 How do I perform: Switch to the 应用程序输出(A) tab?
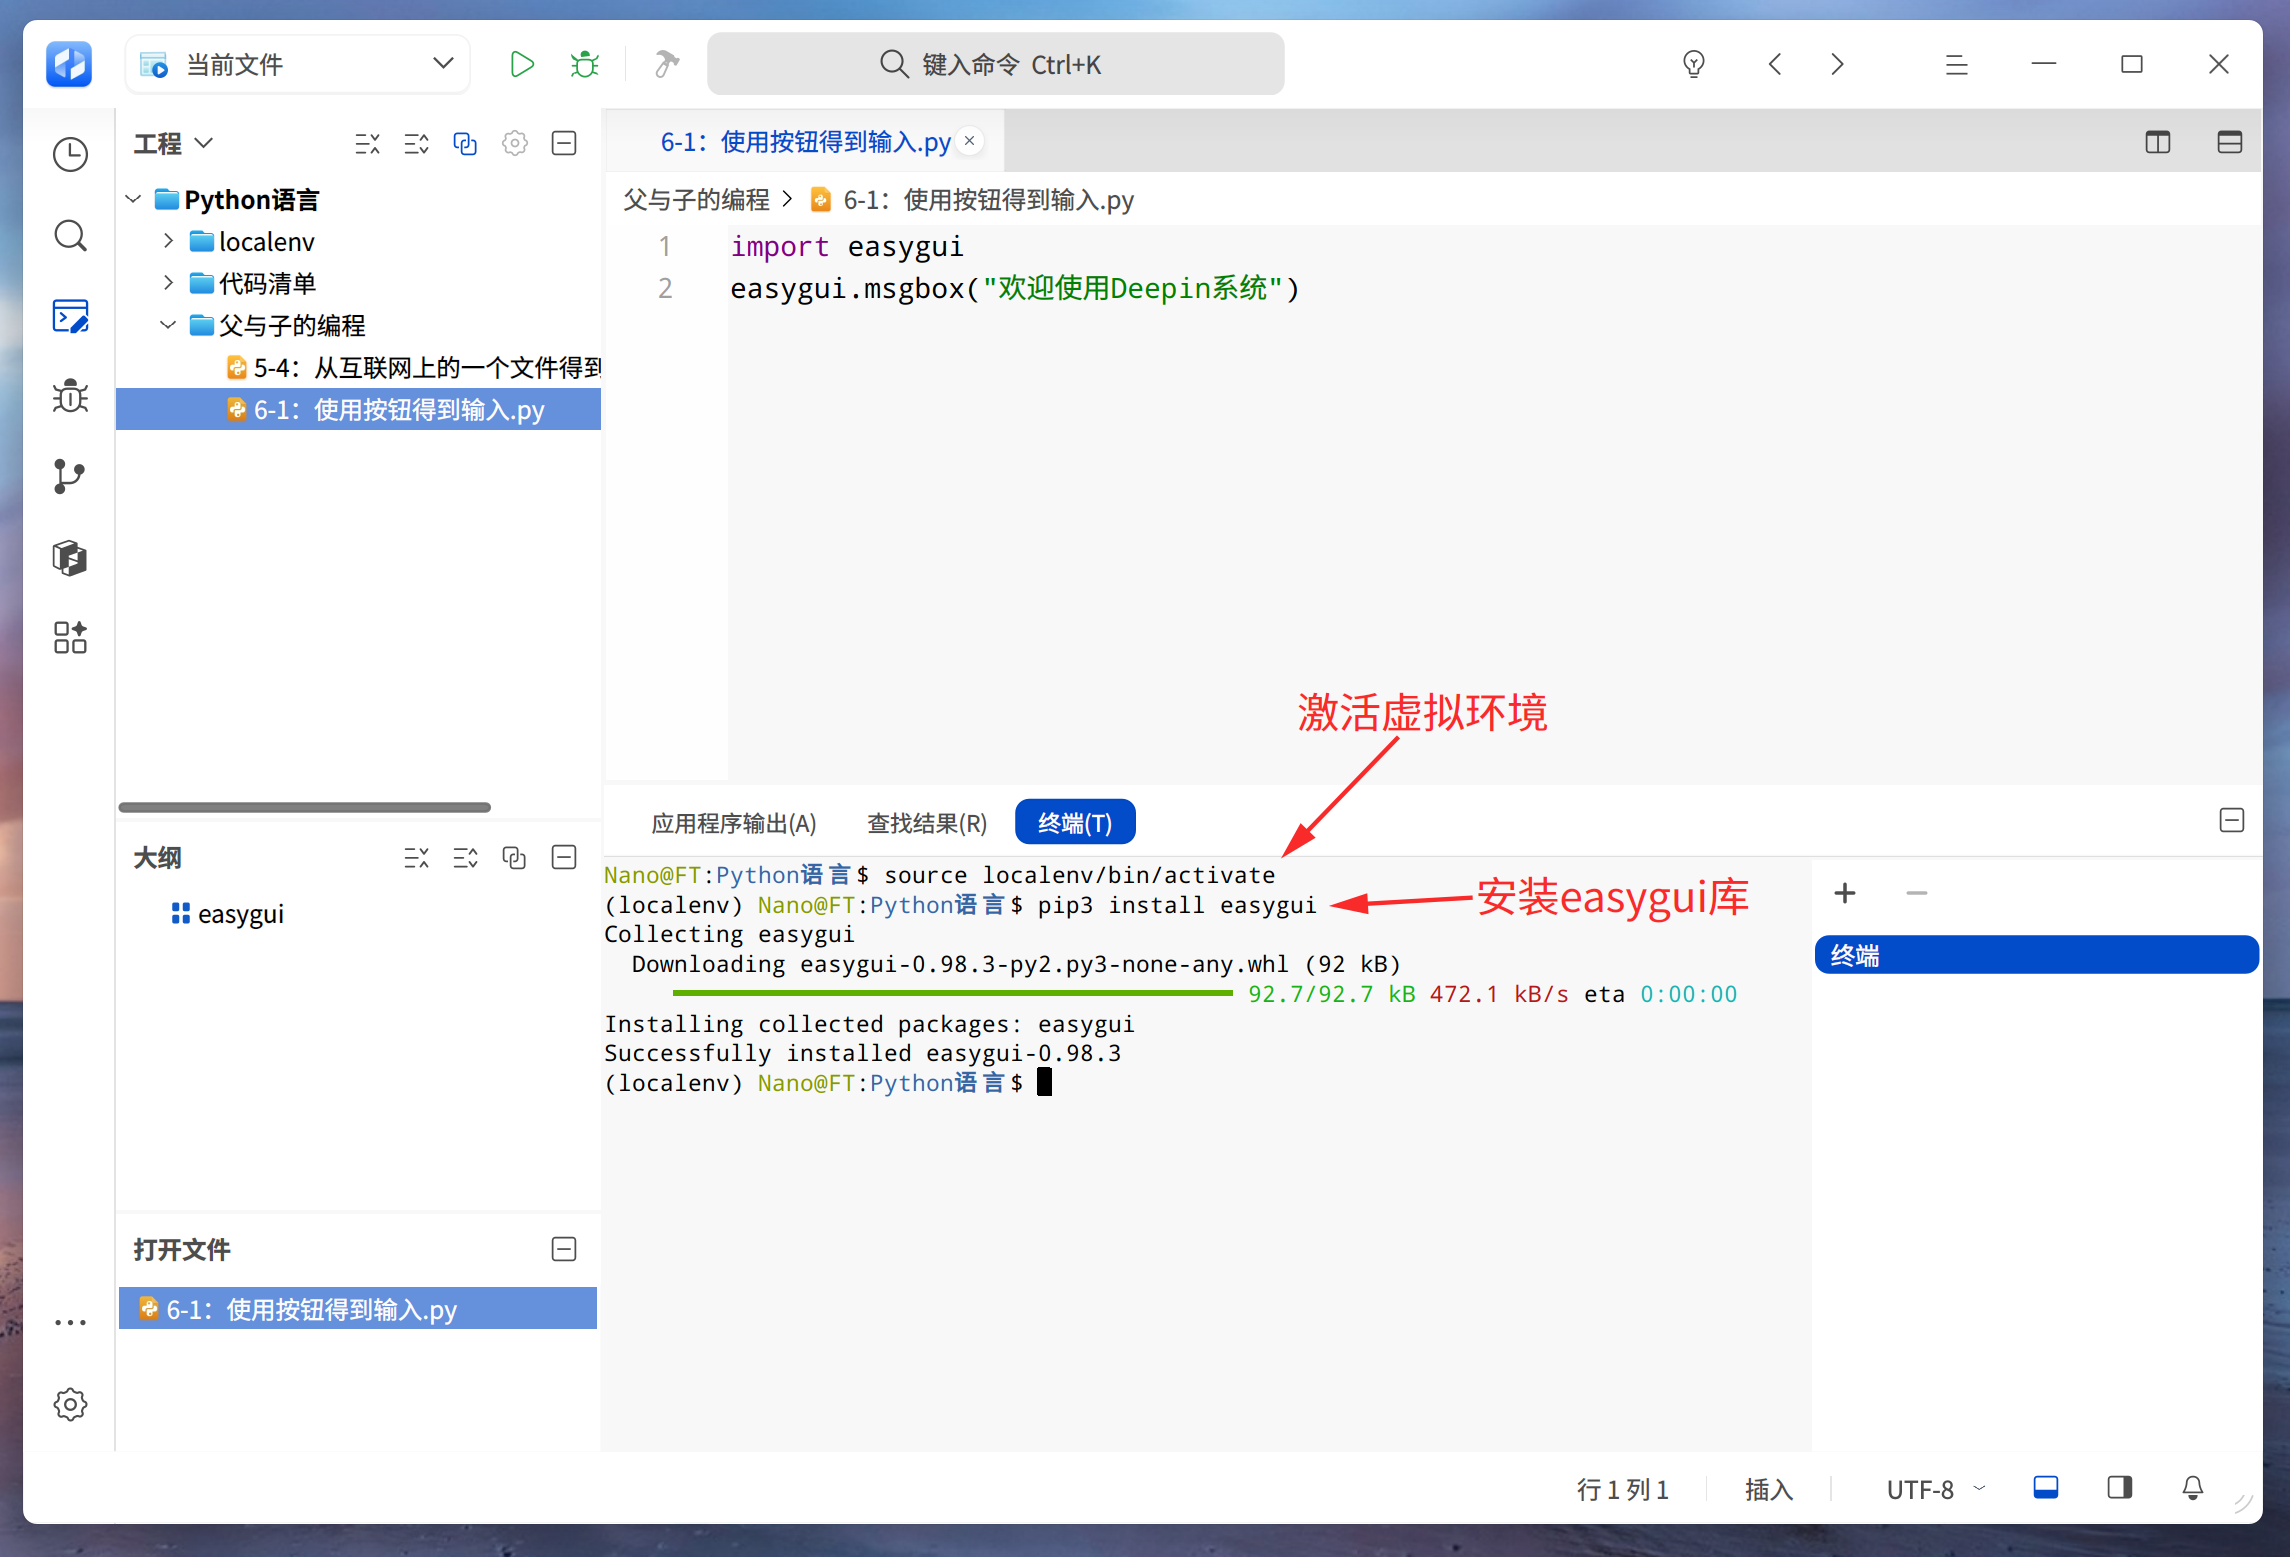734,823
